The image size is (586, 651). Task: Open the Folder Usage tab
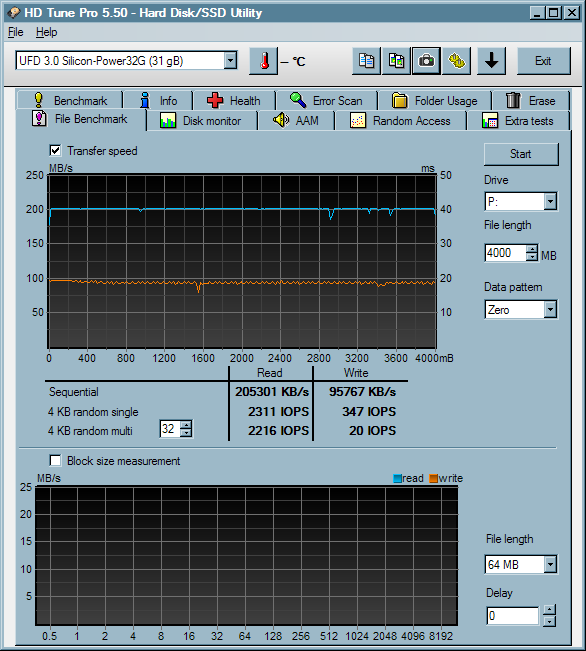tap(434, 100)
